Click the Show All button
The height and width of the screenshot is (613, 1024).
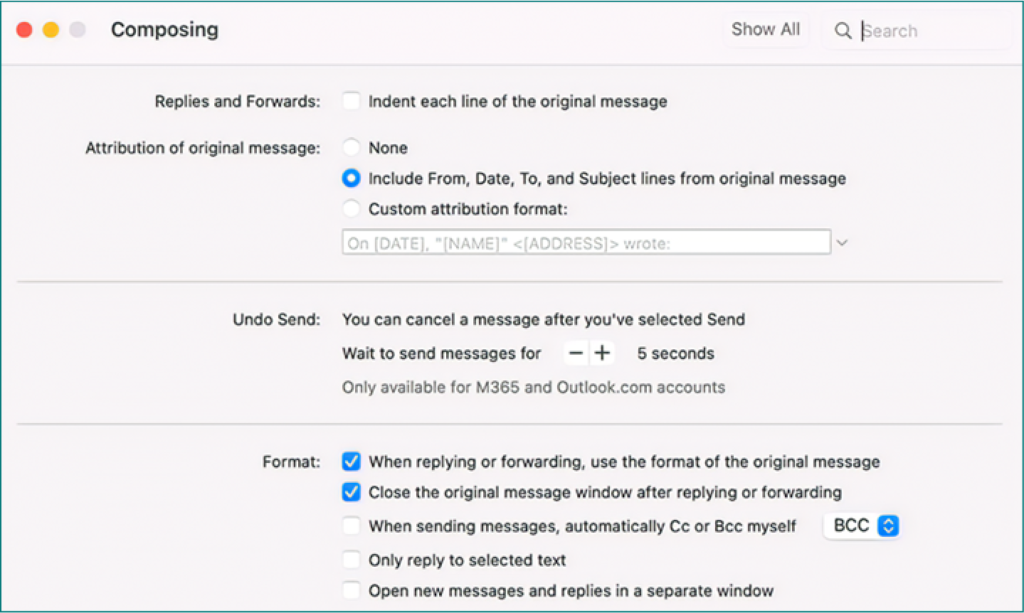coord(766,29)
